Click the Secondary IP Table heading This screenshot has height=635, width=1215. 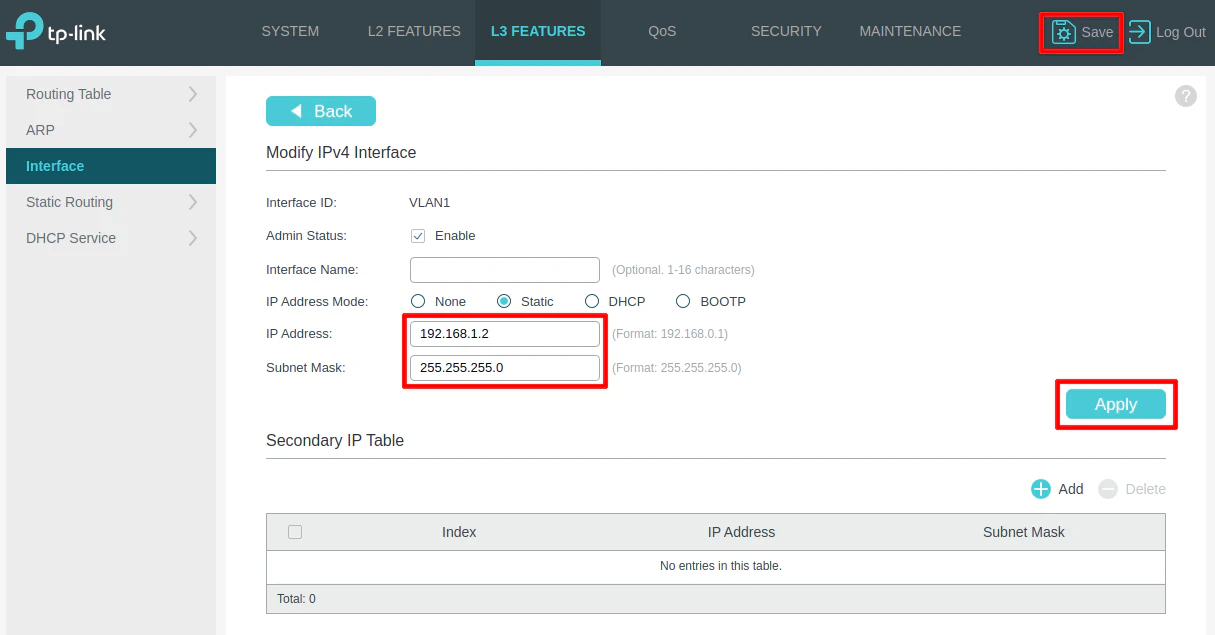pyautogui.click(x=335, y=440)
